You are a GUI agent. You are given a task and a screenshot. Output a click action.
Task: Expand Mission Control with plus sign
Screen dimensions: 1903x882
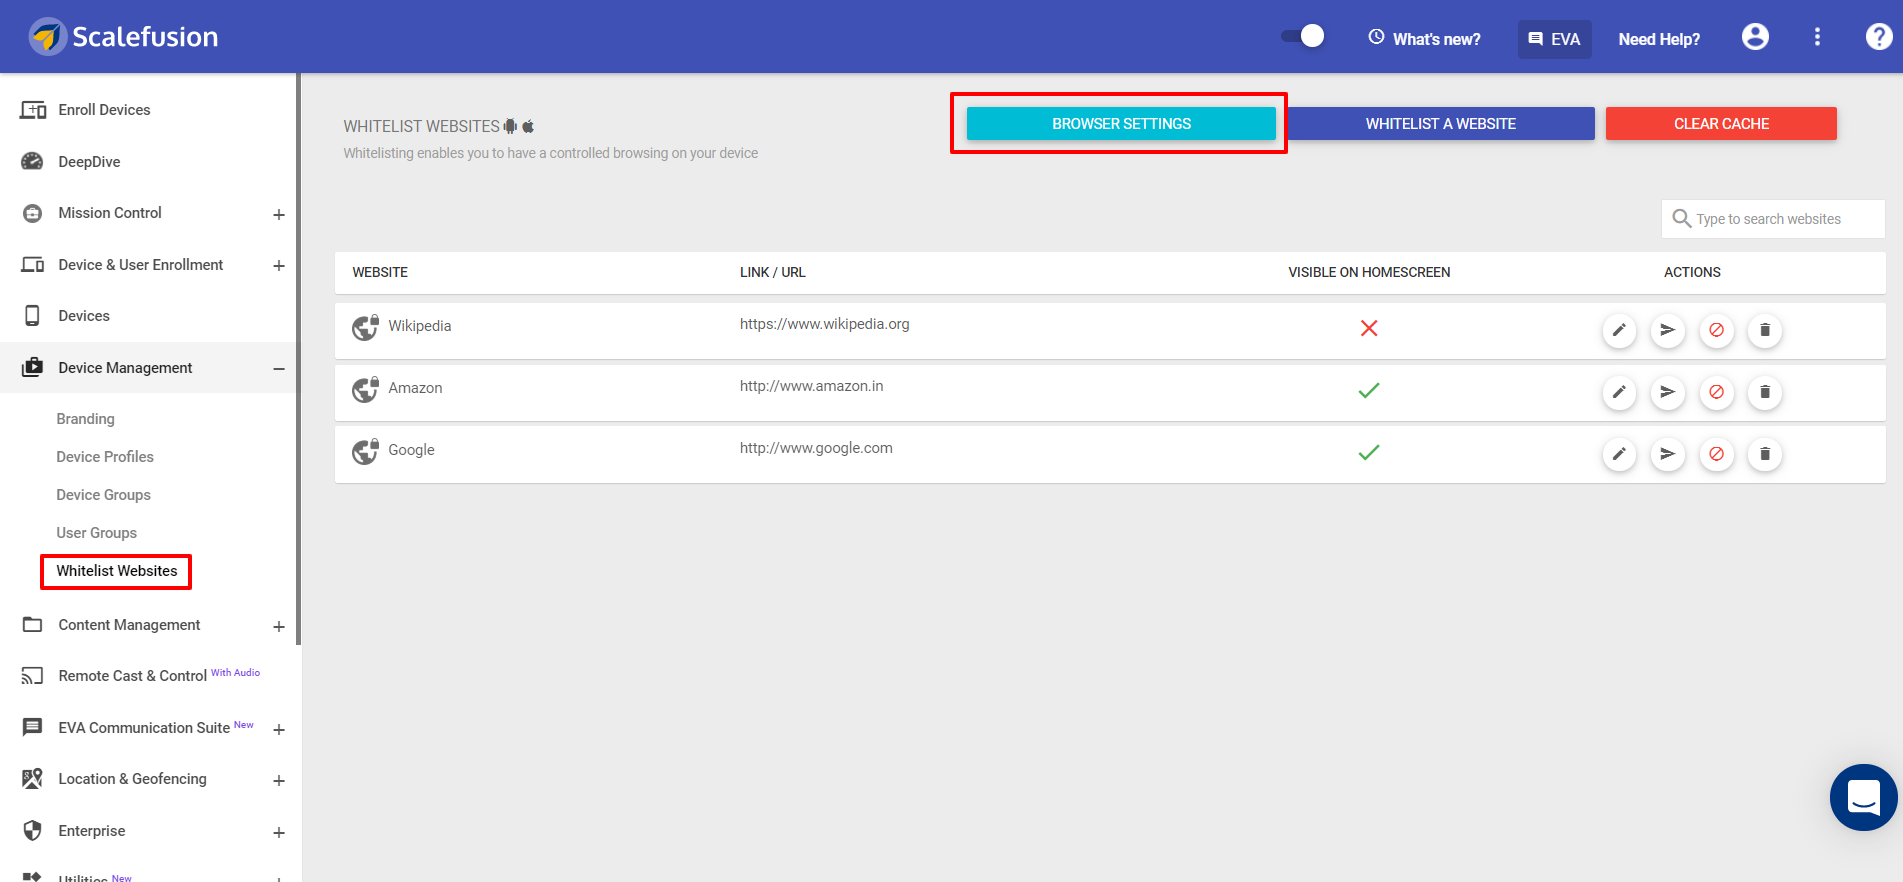click(x=279, y=214)
